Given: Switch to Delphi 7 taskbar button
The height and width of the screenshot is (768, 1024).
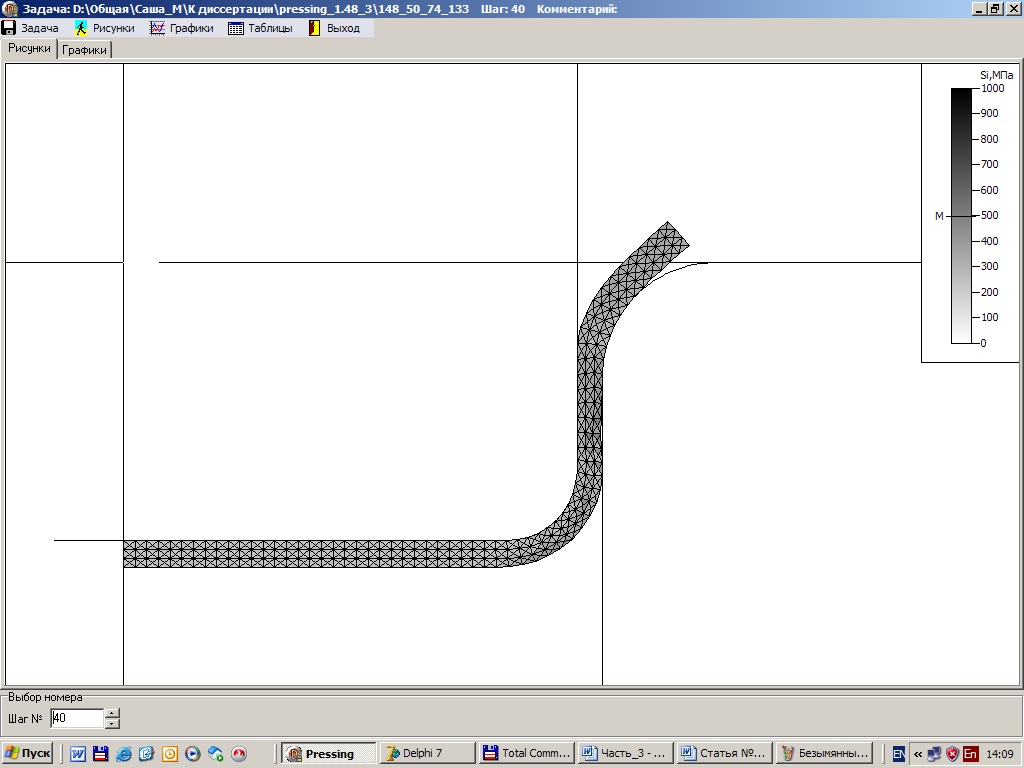Looking at the screenshot, I should (427, 754).
